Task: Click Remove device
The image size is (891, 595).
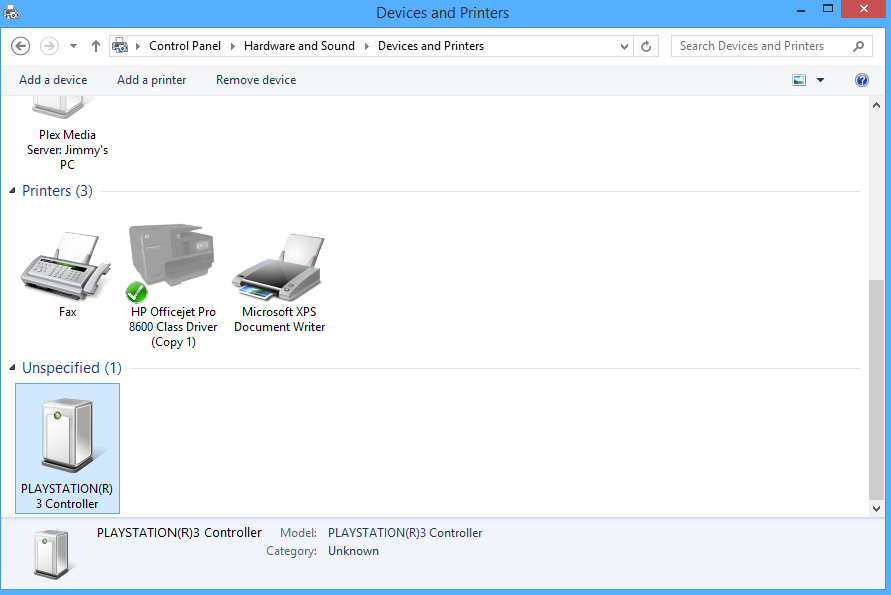Action: (x=255, y=79)
